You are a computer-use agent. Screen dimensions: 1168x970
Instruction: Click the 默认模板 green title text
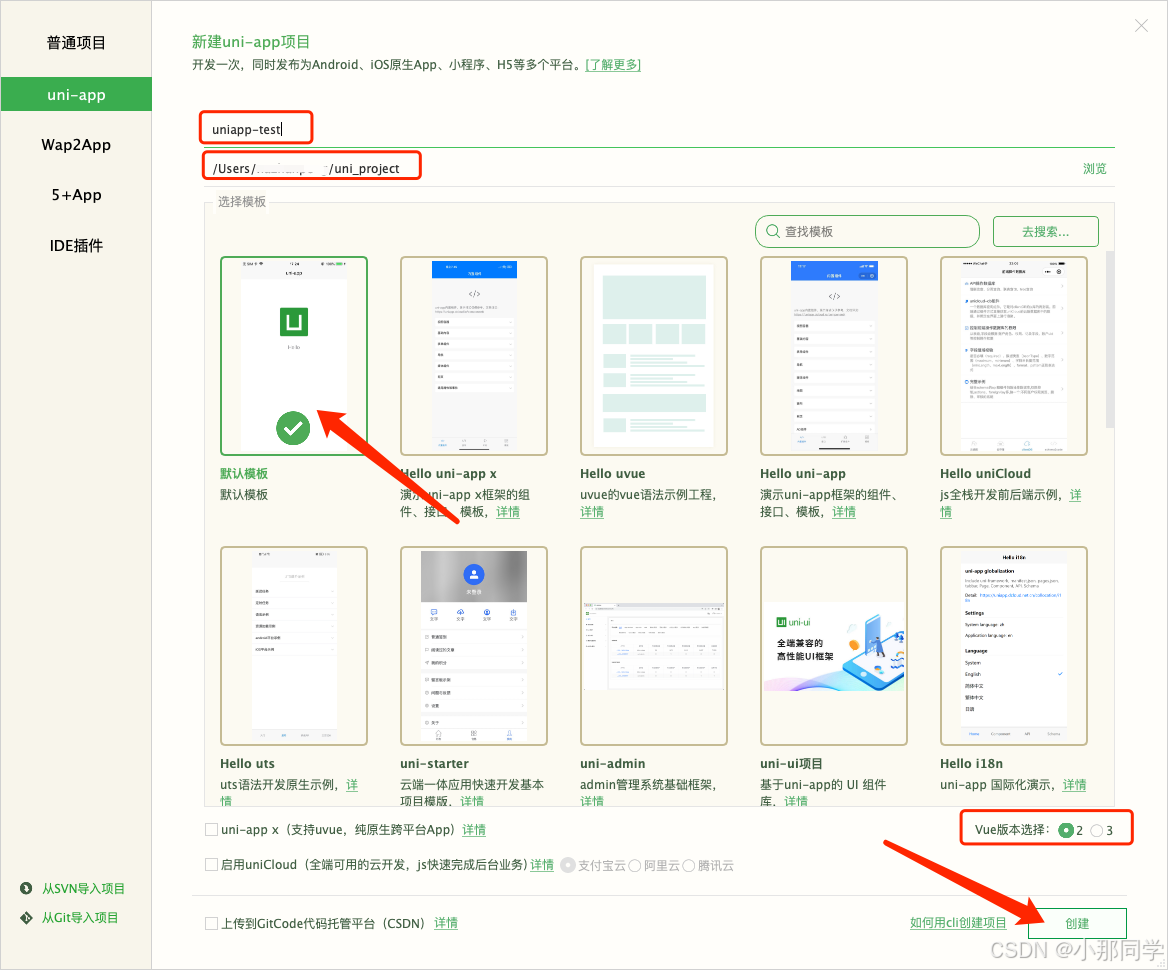coord(244,473)
